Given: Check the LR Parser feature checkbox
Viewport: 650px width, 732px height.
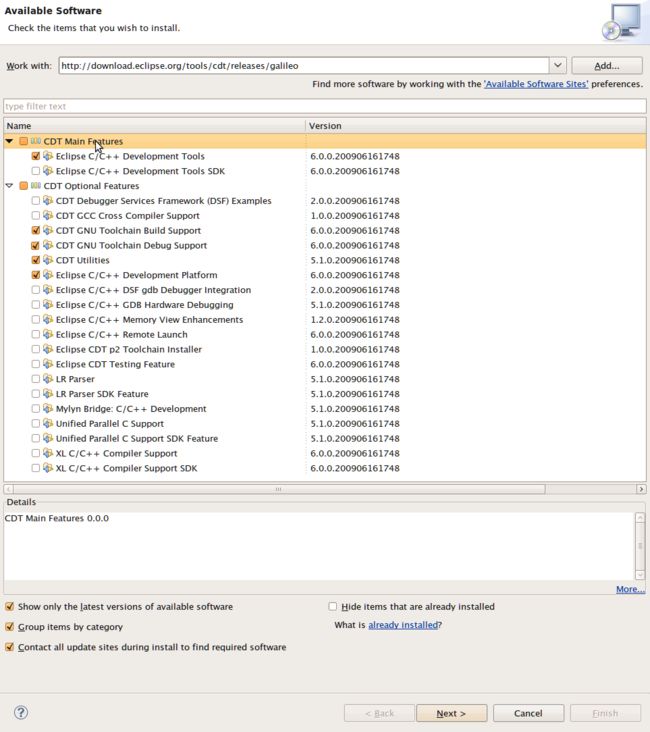Looking at the screenshot, I should pyautogui.click(x=35, y=379).
